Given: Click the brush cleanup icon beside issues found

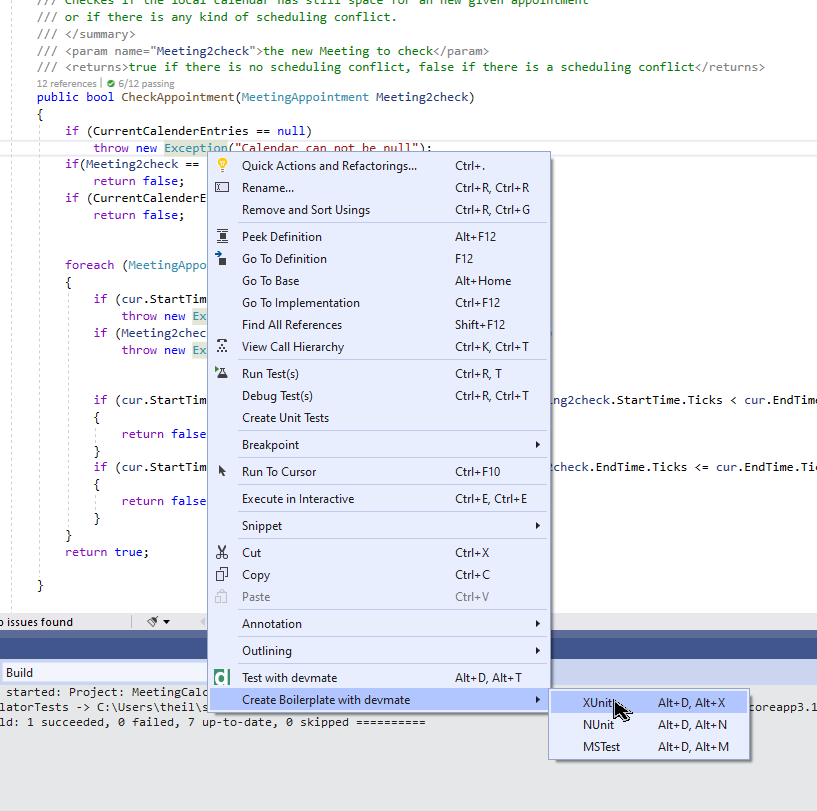Looking at the screenshot, I should click(152, 621).
